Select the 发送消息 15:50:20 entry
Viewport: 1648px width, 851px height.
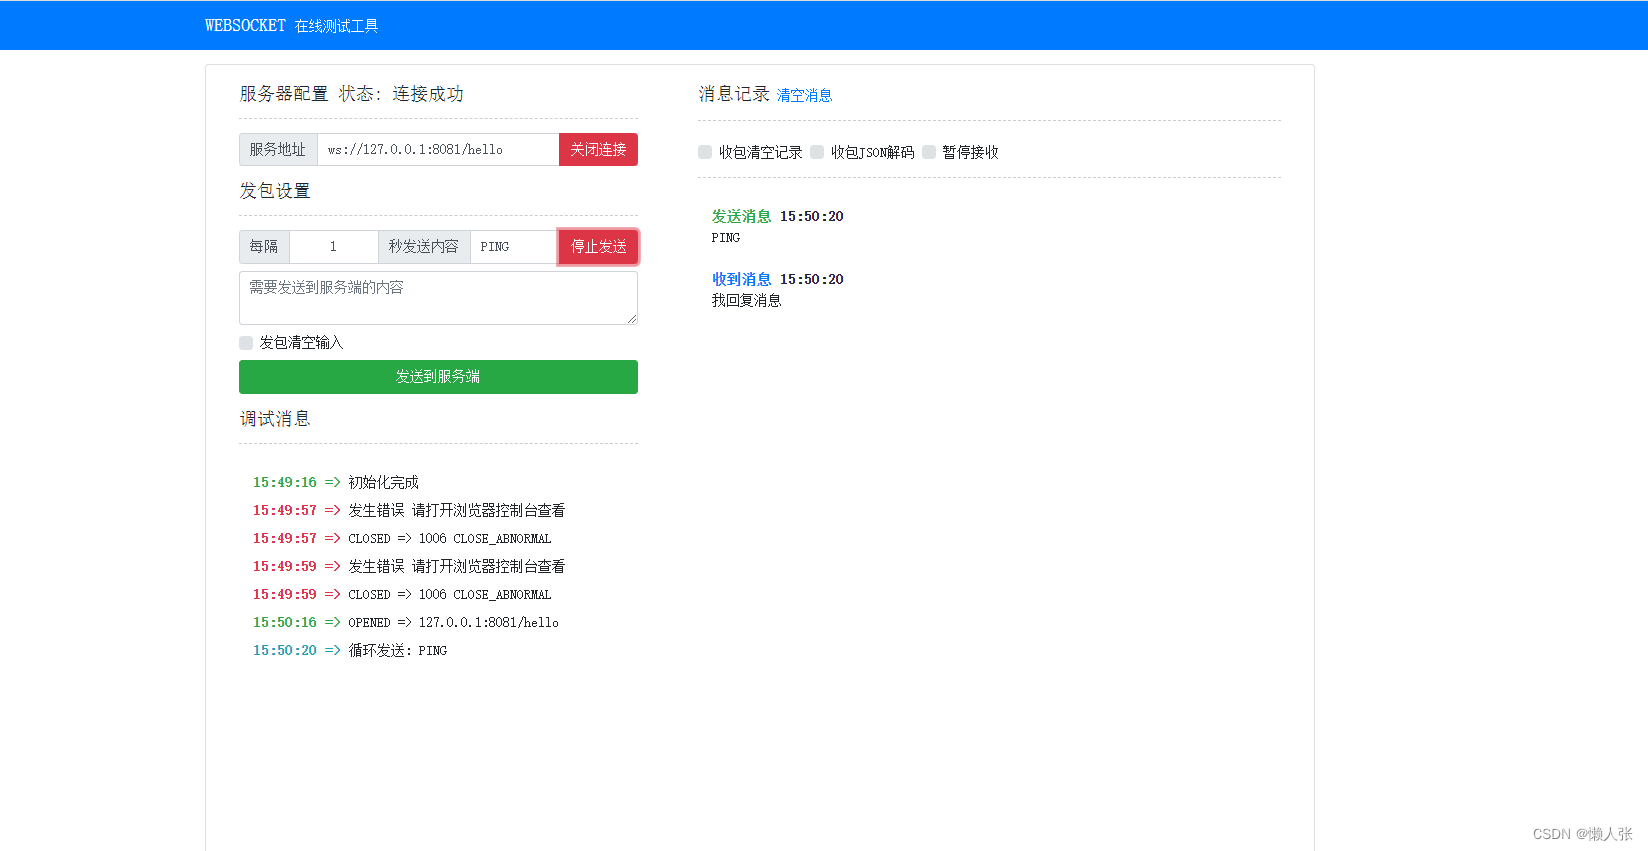777,216
